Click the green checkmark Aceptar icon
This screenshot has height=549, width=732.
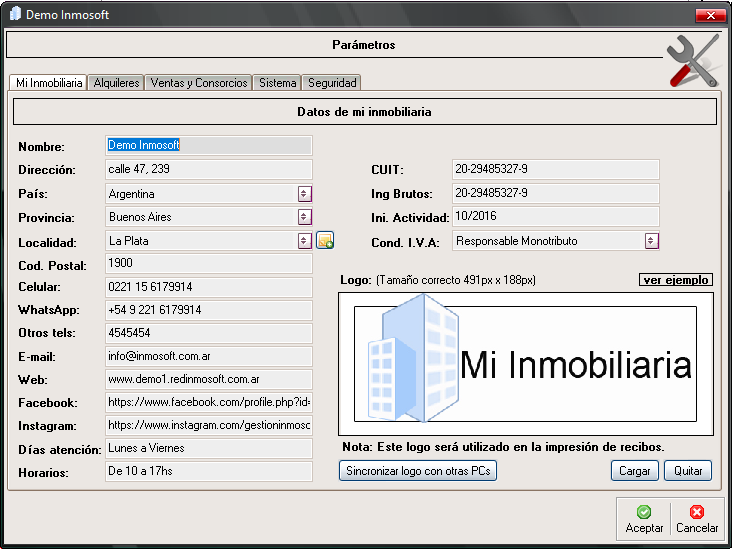644,512
